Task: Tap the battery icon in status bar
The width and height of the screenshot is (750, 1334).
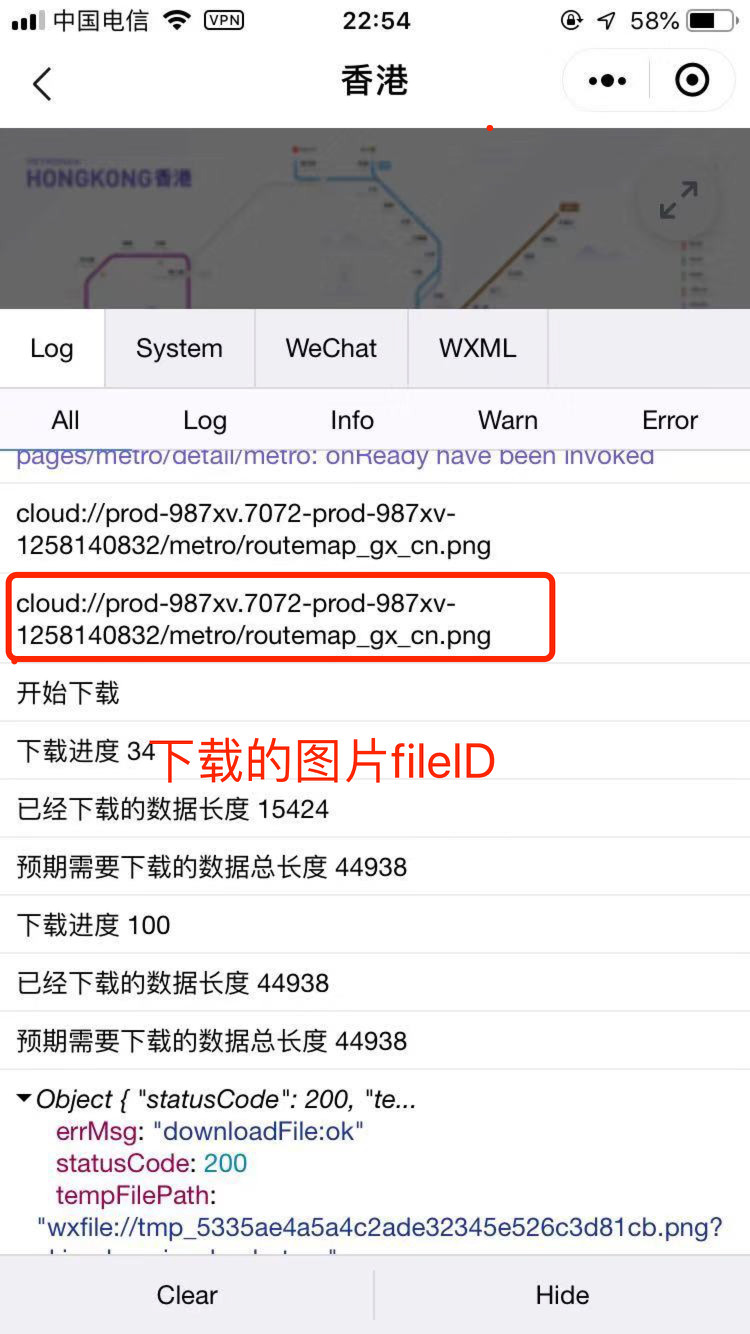Action: tap(713, 20)
